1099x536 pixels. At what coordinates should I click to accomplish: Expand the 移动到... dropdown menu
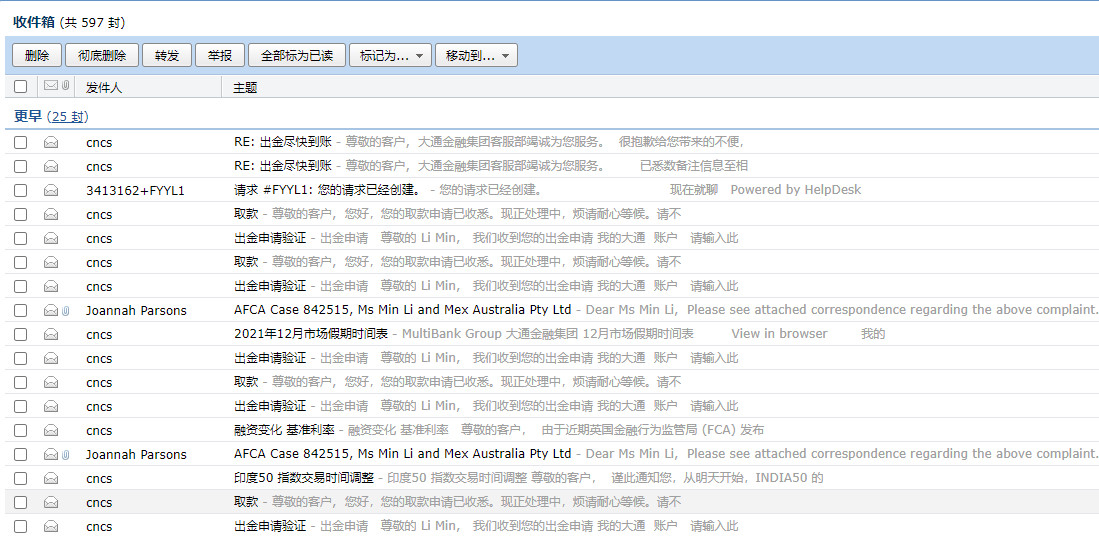point(476,55)
